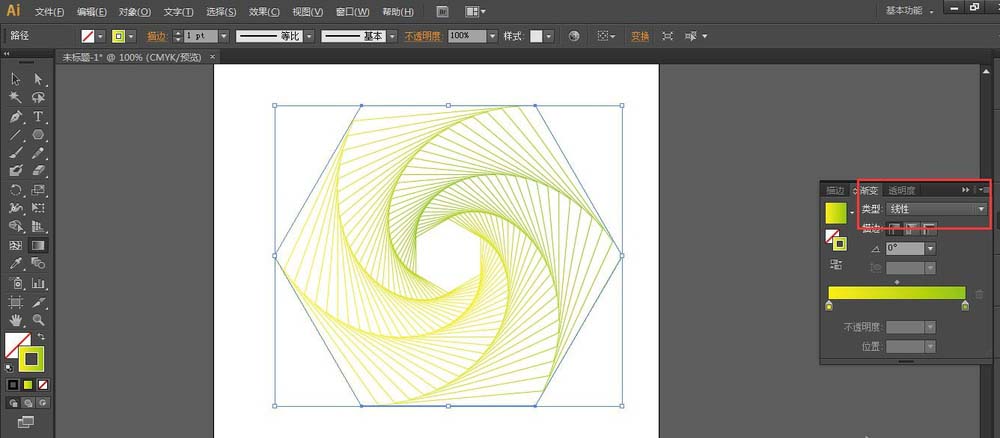Open the recolor artwork globe icon

[574, 36]
